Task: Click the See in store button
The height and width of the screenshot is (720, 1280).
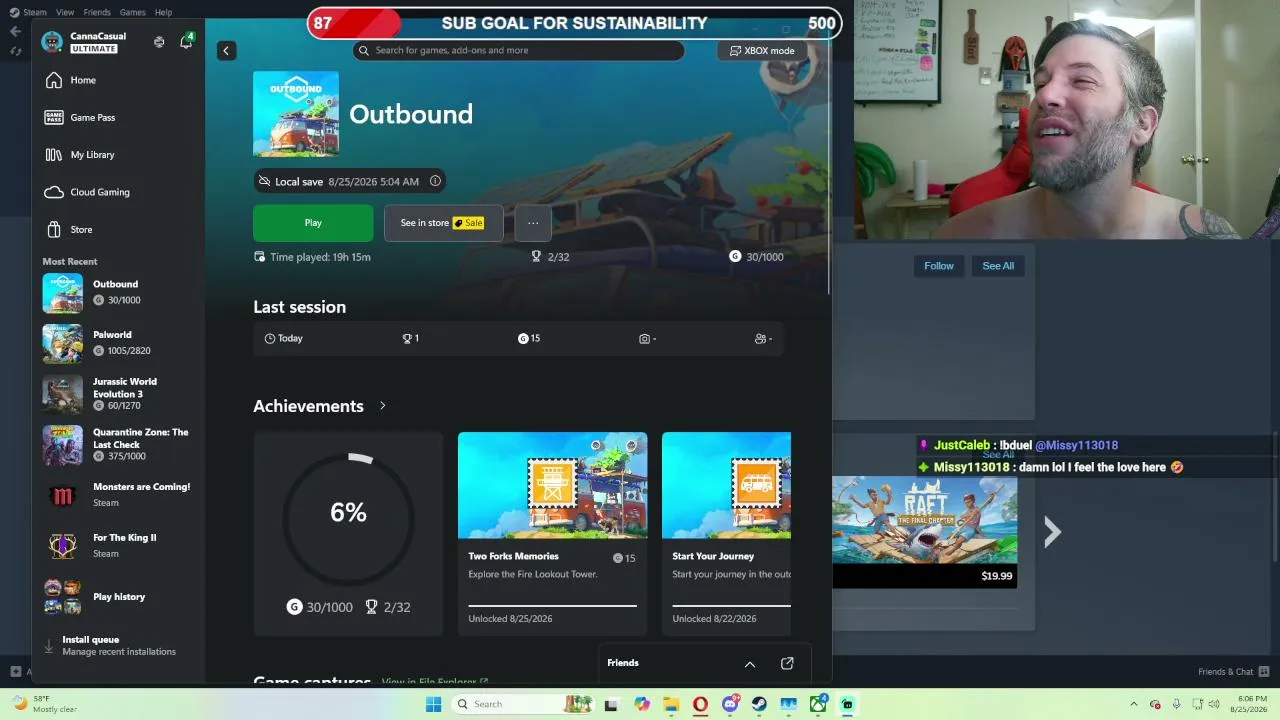Action: [x=443, y=223]
